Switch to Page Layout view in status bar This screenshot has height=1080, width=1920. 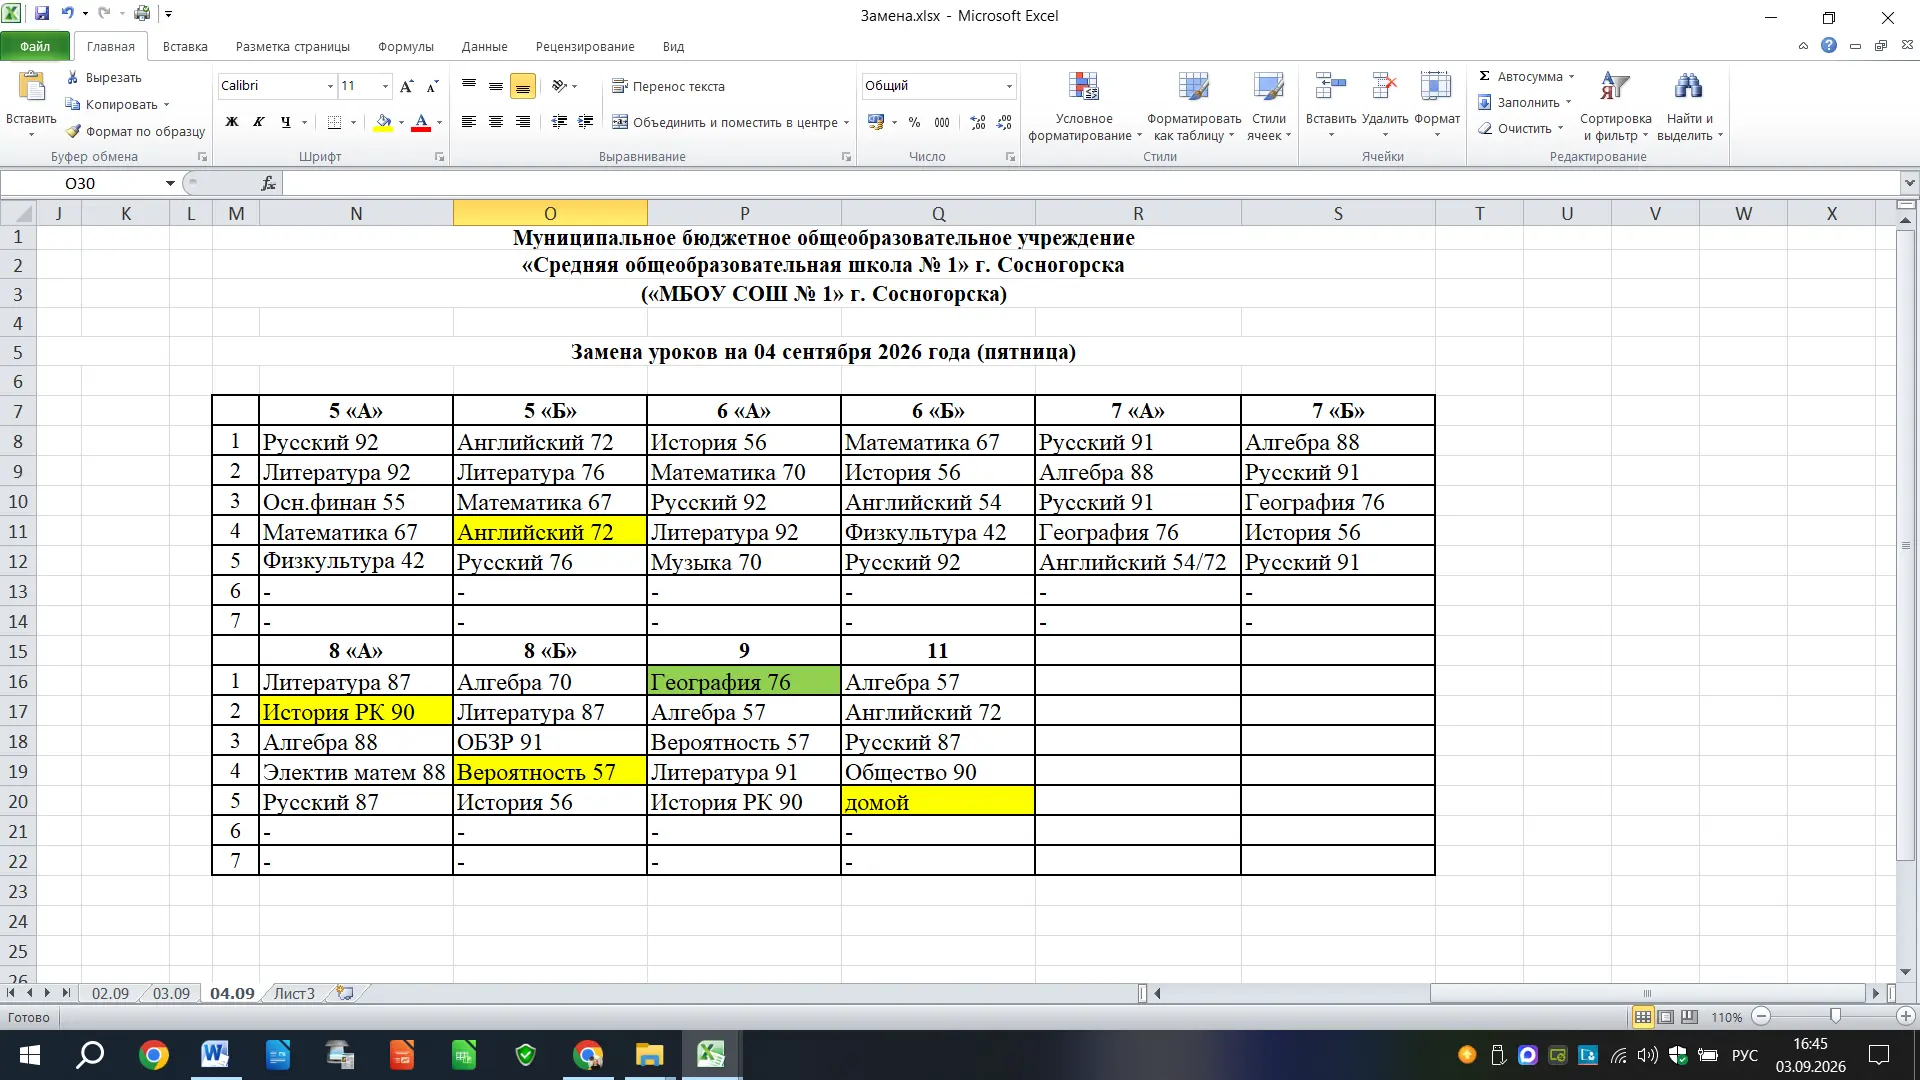(x=1666, y=1017)
